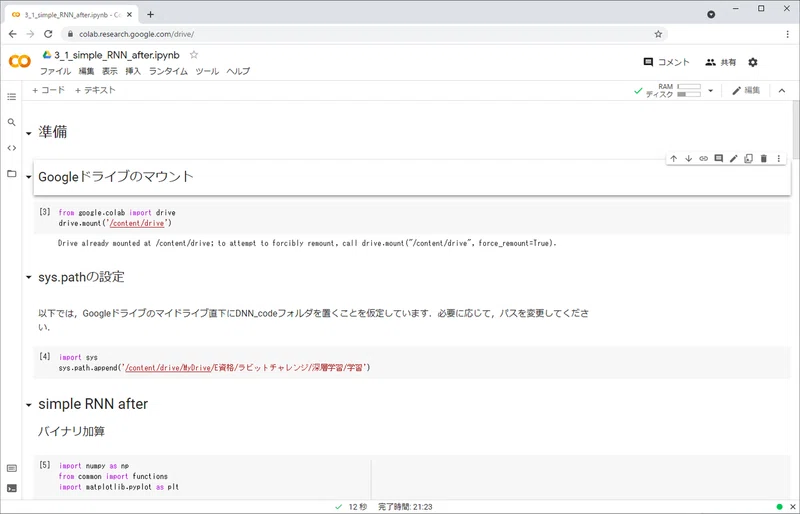Open the 編集 mode dropdown
Viewport: 800px width, 514px height.
point(746,90)
